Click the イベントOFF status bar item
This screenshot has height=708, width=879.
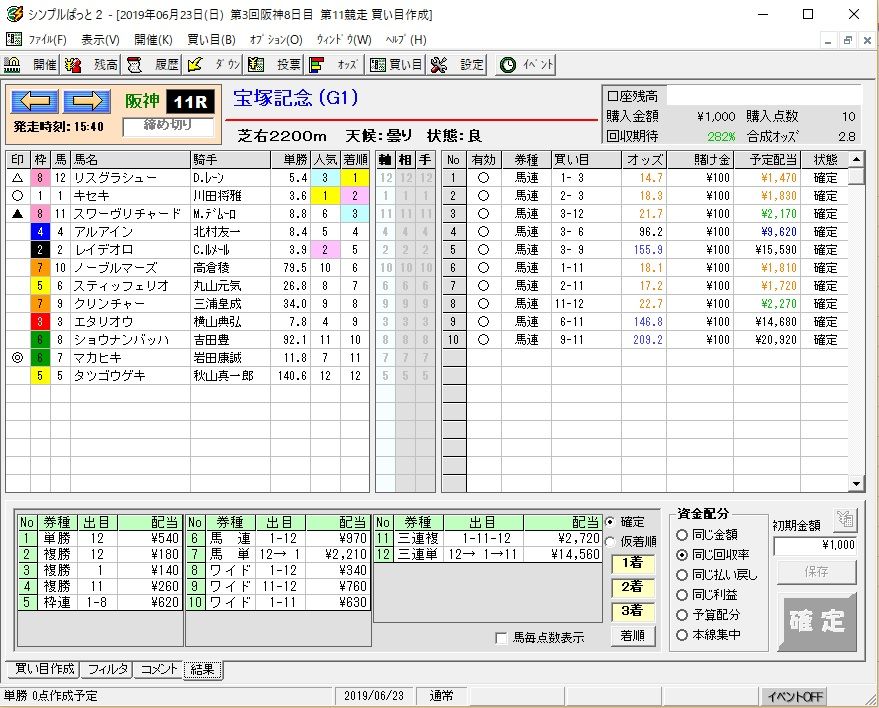click(x=794, y=697)
